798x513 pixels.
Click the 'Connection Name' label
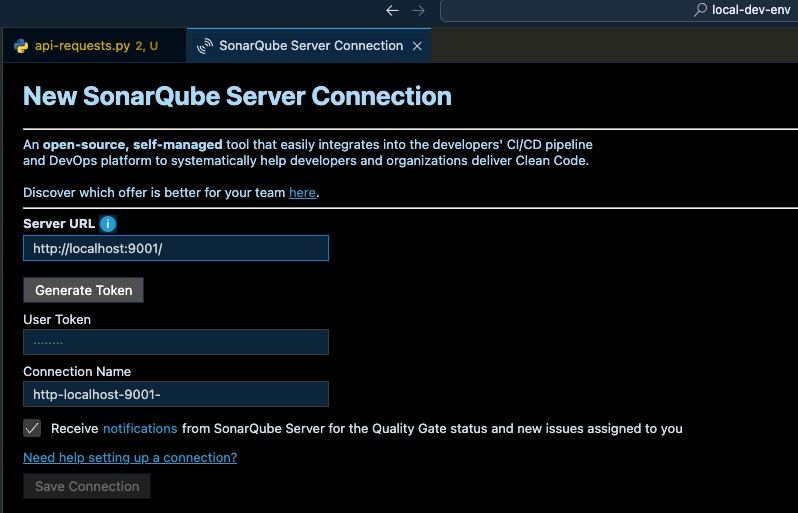click(x=77, y=372)
